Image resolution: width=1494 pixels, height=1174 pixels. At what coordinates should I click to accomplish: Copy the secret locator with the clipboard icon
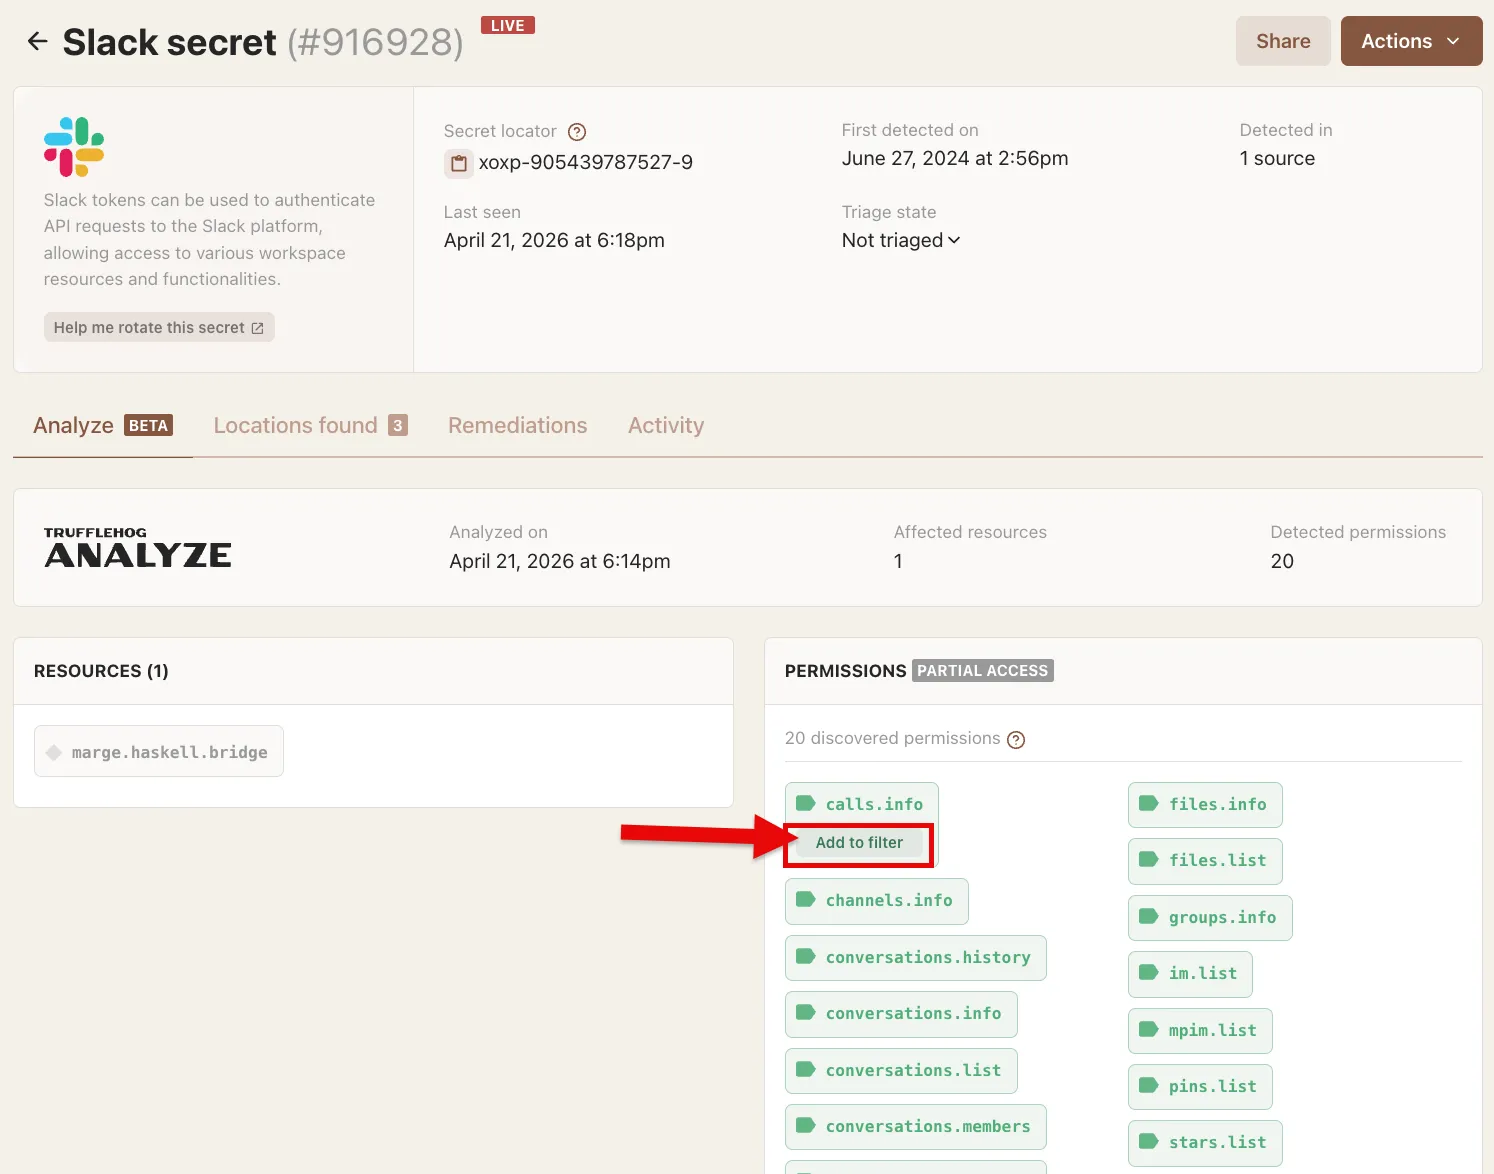coord(458,163)
